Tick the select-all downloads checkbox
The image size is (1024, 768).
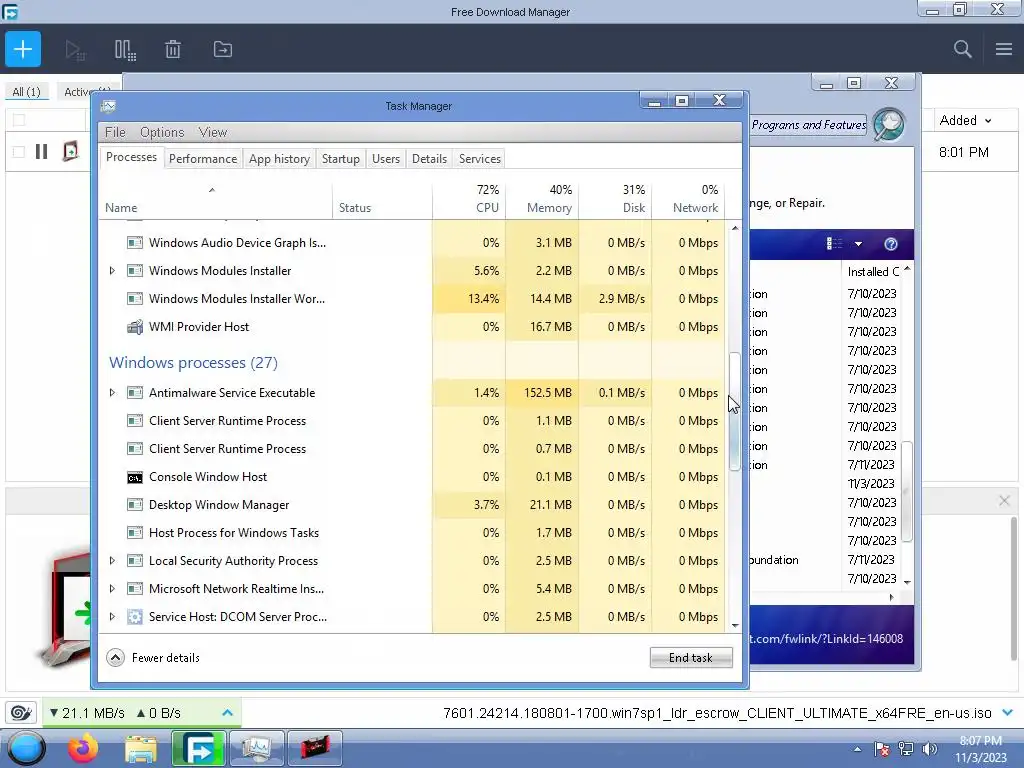[x=19, y=120]
